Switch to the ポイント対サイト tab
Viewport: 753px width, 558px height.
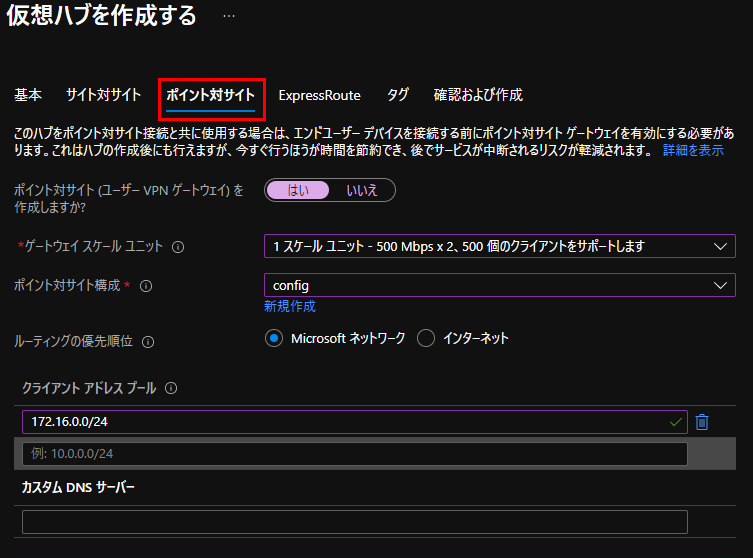210,95
